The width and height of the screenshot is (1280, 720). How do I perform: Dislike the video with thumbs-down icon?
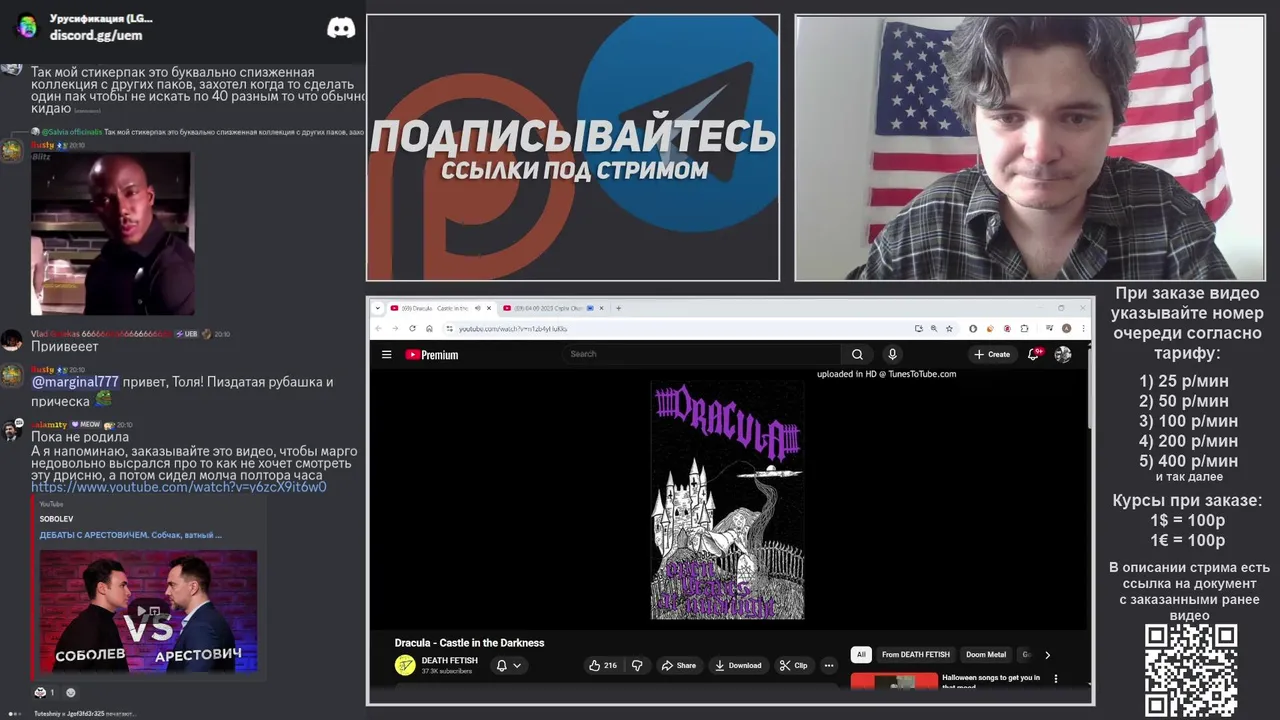637,665
